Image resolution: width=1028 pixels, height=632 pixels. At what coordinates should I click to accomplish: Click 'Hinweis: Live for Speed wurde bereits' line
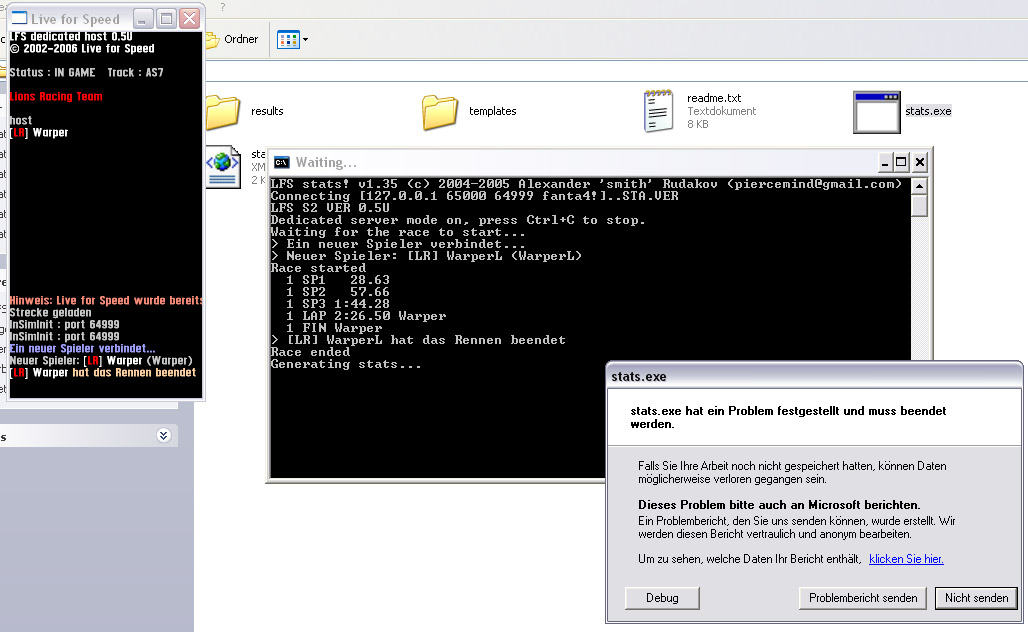pyautogui.click(x=106, y=300)
